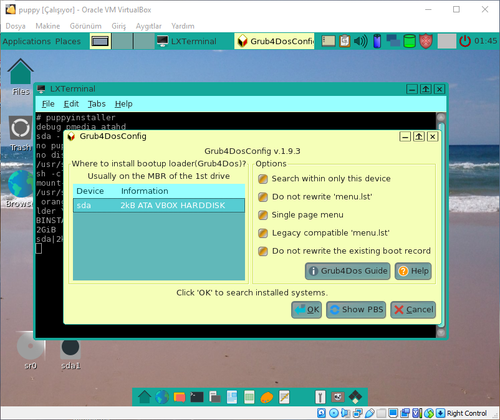500x420 pixels.
Task: Shade the Grub4DosConfig window with up-arrow button
Action: click(x=419, y=136)
